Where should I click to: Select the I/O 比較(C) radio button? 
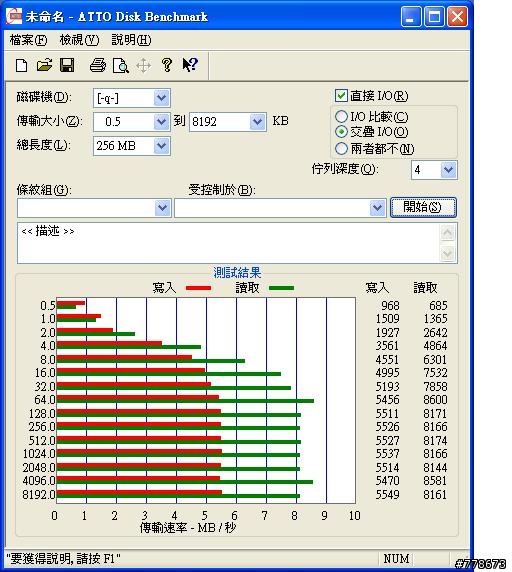click(341, 116)
